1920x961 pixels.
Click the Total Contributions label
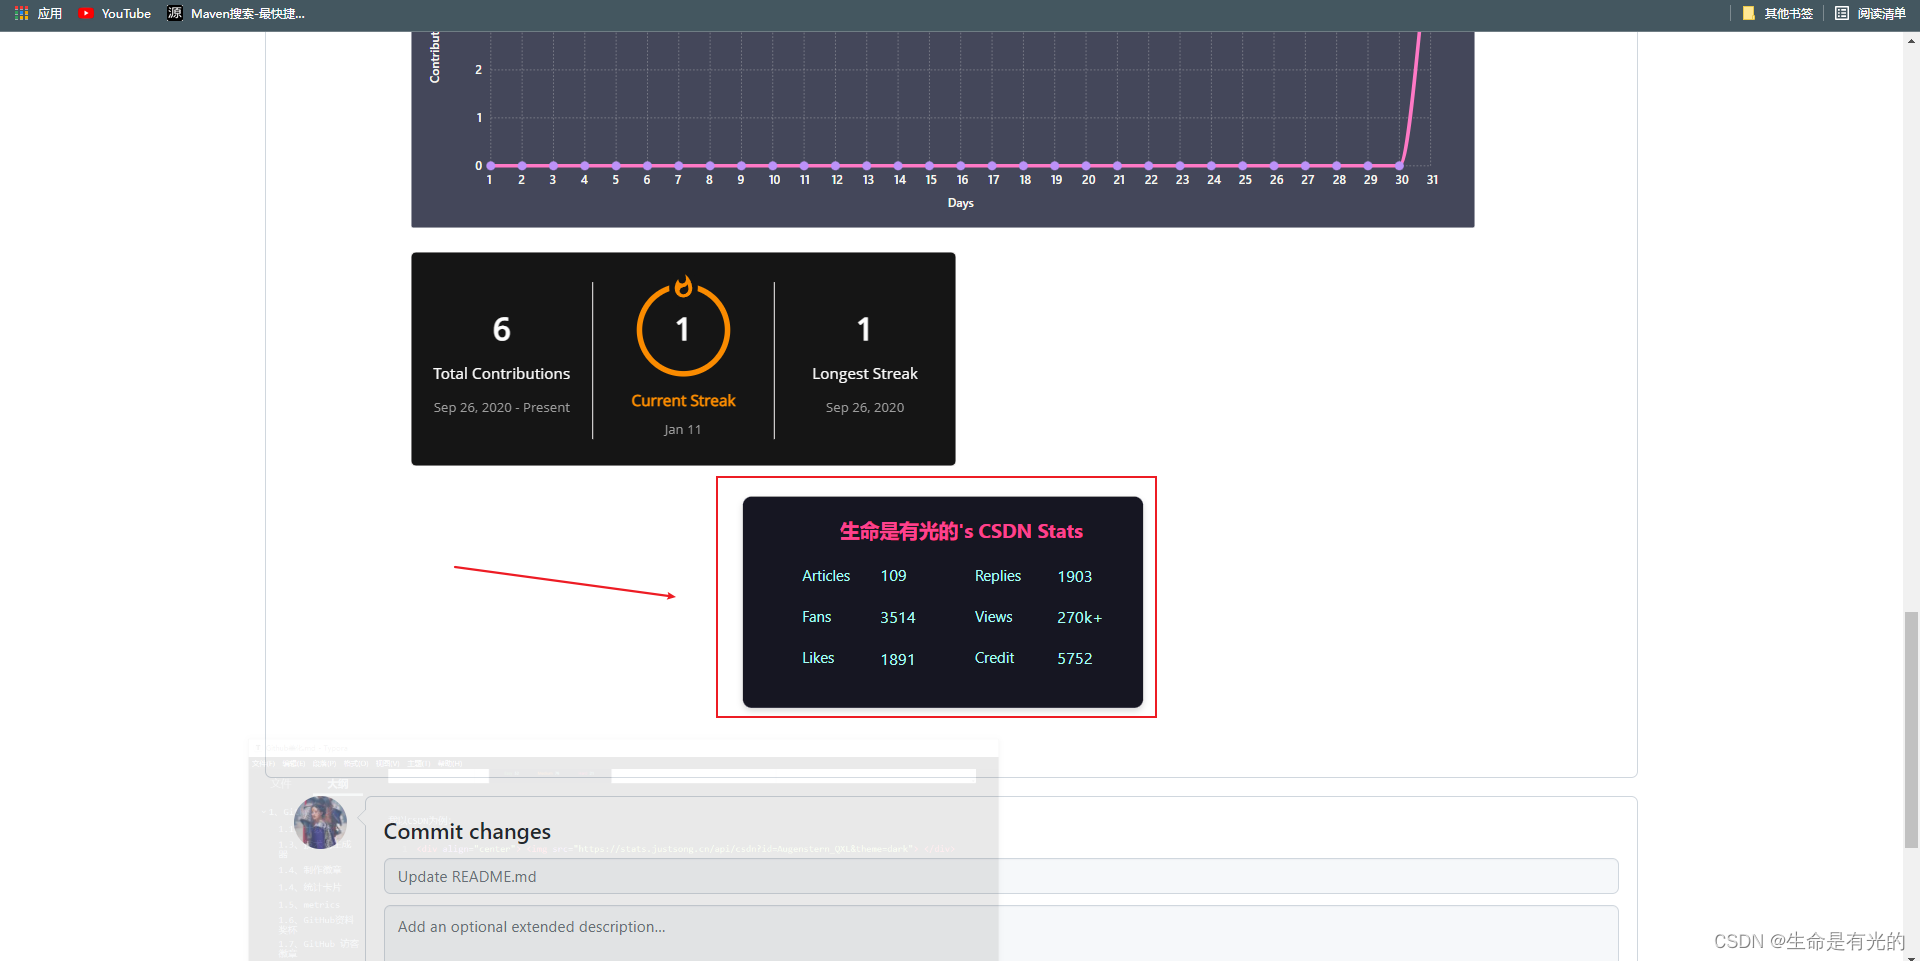pyautogui.click(x=502, y=373)
